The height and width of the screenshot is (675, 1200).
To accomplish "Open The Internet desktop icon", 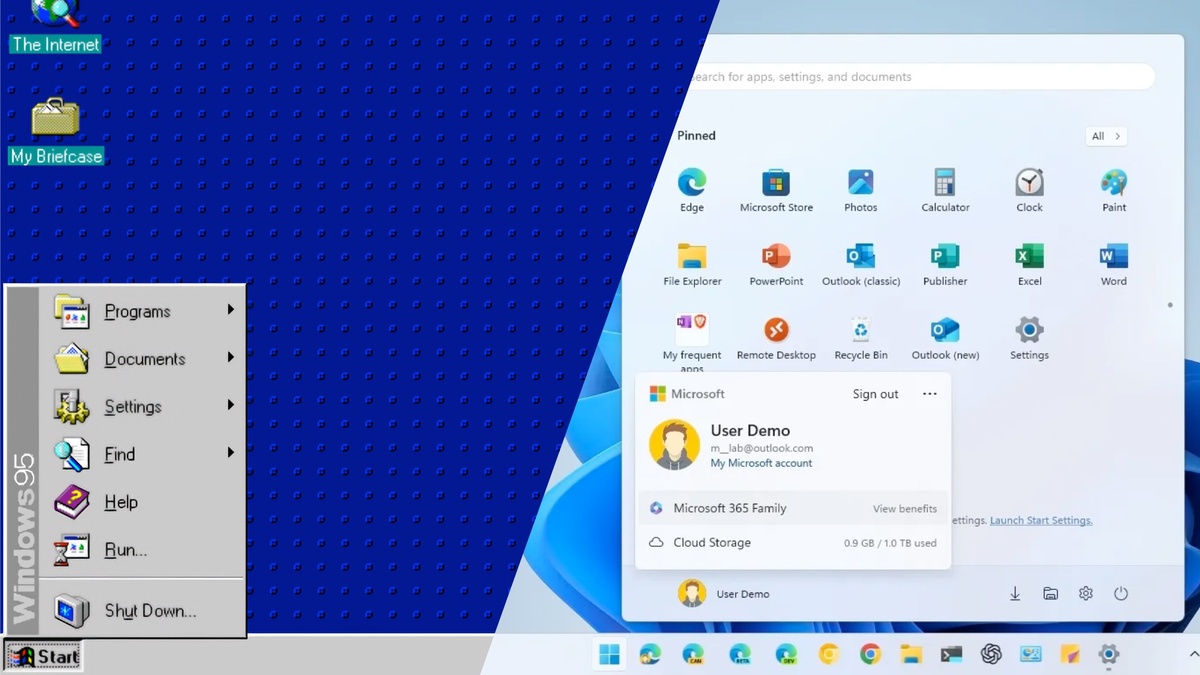I will [55, 26].
